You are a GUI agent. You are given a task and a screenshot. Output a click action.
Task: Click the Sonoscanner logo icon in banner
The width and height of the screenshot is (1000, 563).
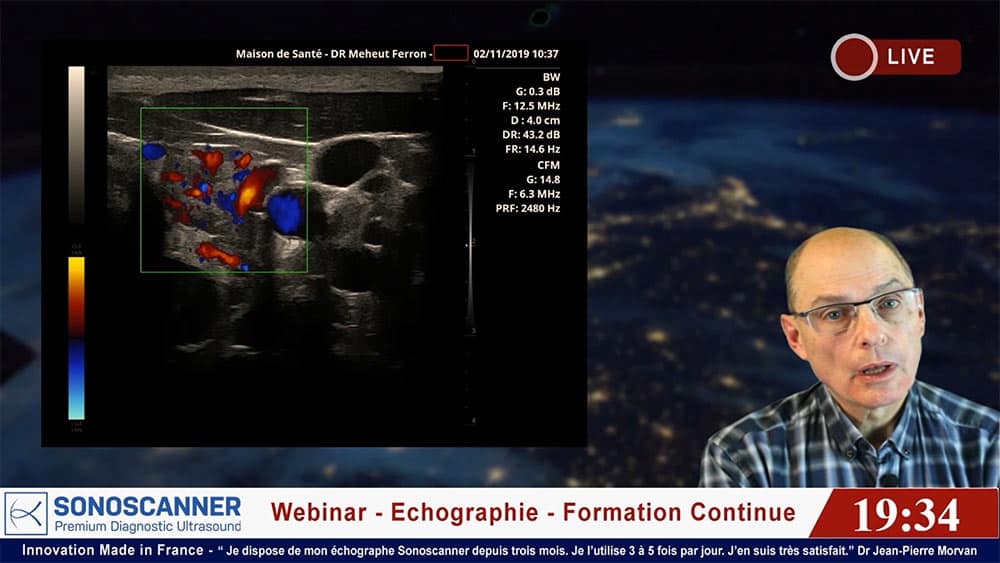pyautogui.click(x=26, y=513)
